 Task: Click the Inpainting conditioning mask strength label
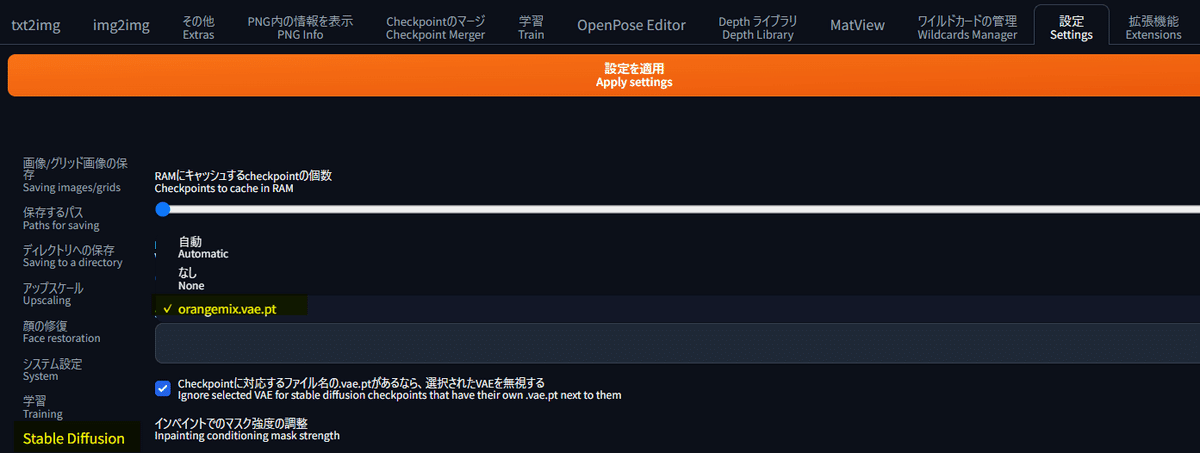(247, 429)
